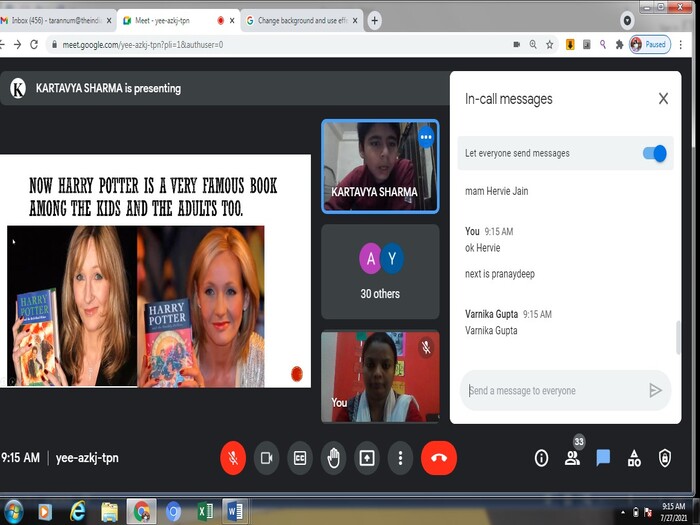Click the Present now screen share button
This screenshot has width=700, height=525.
coord(367,458)
